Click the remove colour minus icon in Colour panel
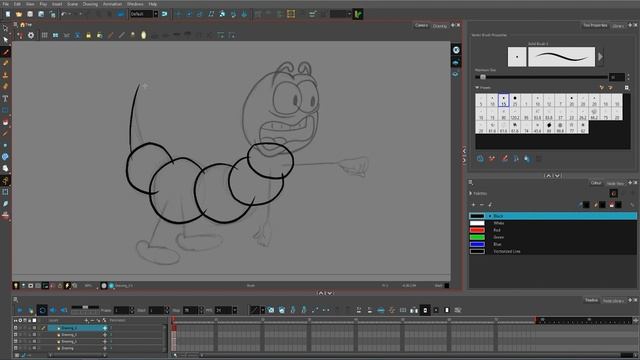Screen dimensions: 640x360 [482, 205]
